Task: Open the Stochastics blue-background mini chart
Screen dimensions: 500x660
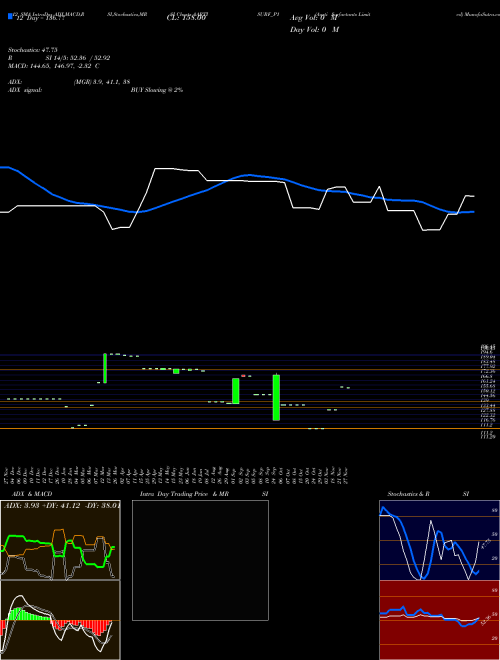Action: tap(439, 540)
